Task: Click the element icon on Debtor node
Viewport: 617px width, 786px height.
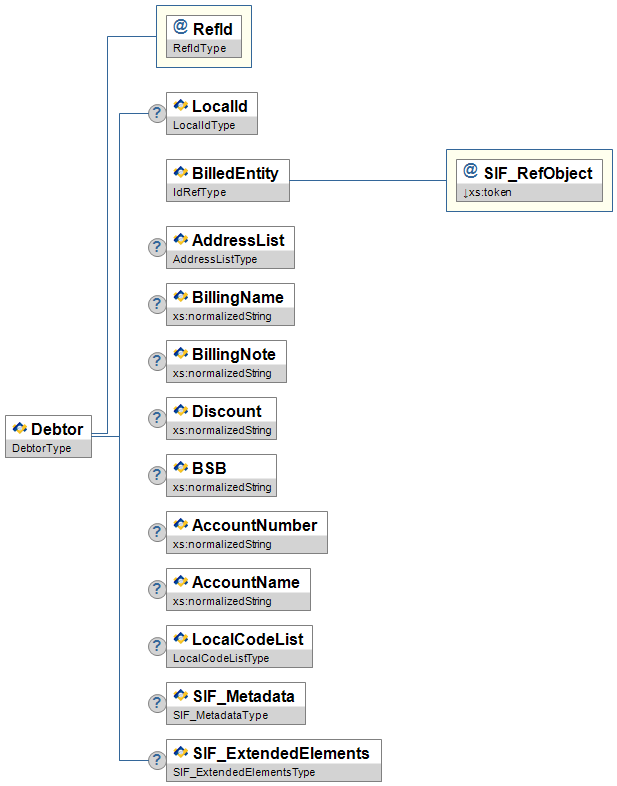Action: 19,429
